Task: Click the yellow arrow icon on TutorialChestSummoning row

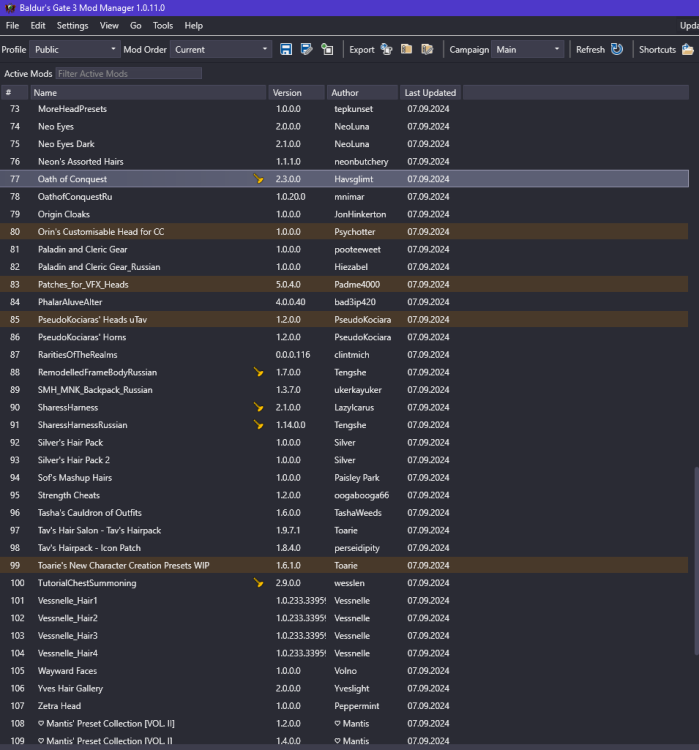Action: point(259,583)
